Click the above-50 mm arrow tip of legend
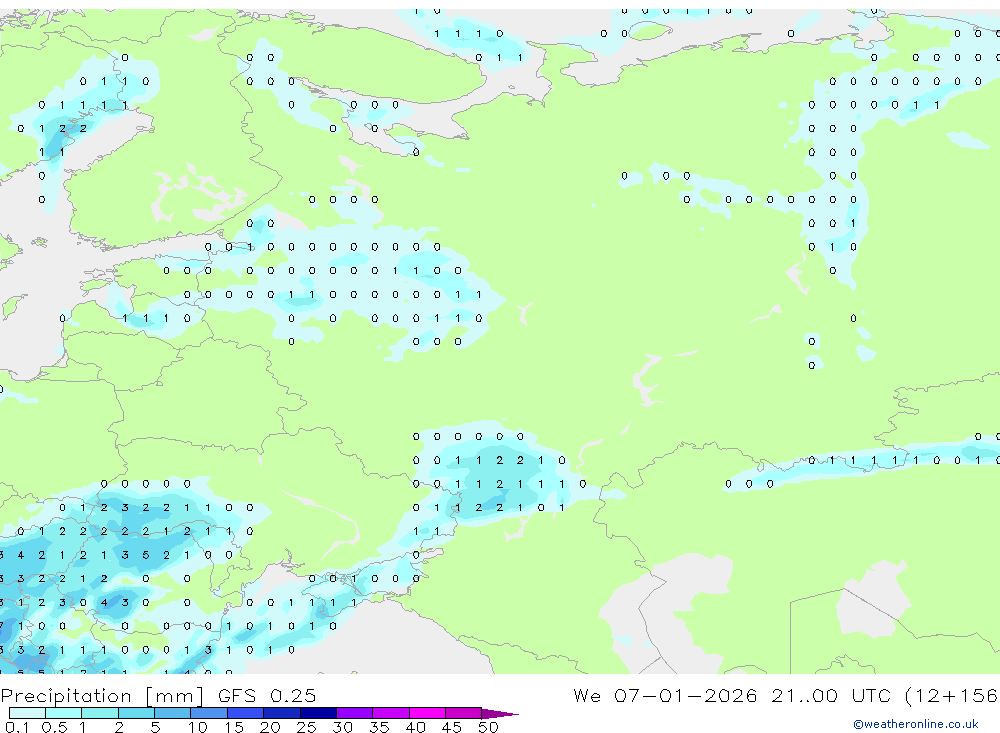1000x733 pixels. click(500, 714)
